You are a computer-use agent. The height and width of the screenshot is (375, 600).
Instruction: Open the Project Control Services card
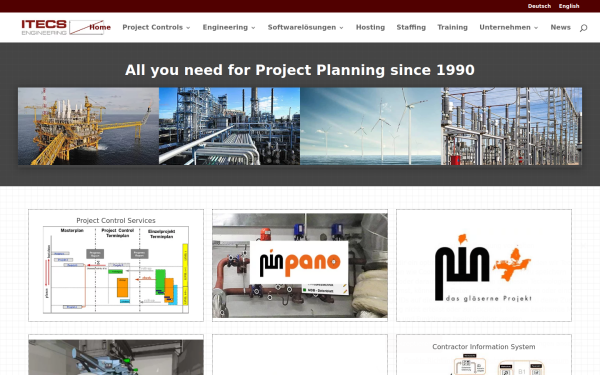[x=116, y=265]
